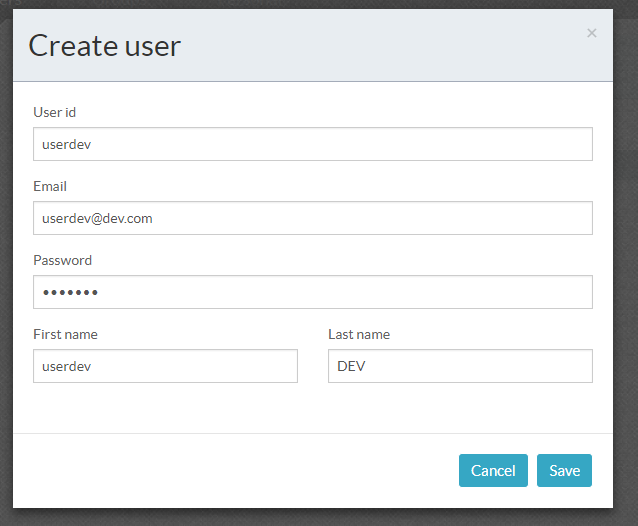Screen dimensions: 638x526
Task: Click the Save button
Action: pos(564,470)
